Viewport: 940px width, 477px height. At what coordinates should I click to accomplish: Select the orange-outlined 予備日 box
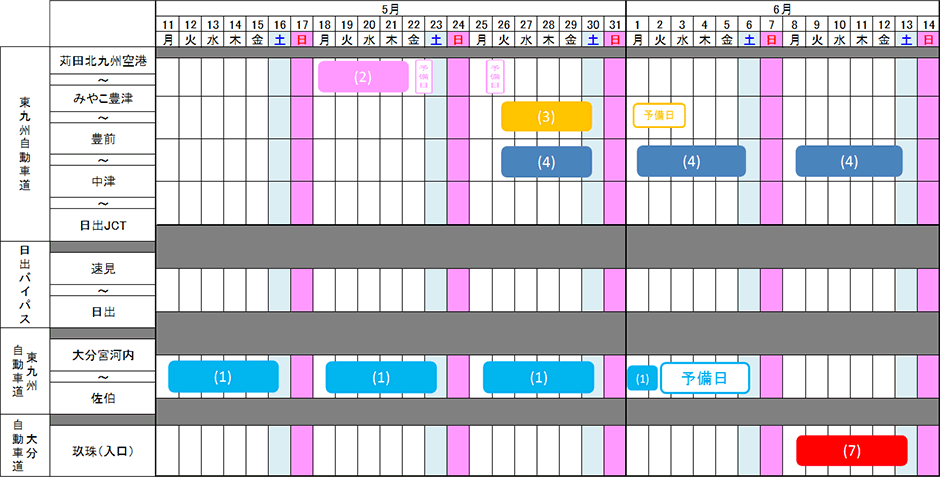(659, 115)
